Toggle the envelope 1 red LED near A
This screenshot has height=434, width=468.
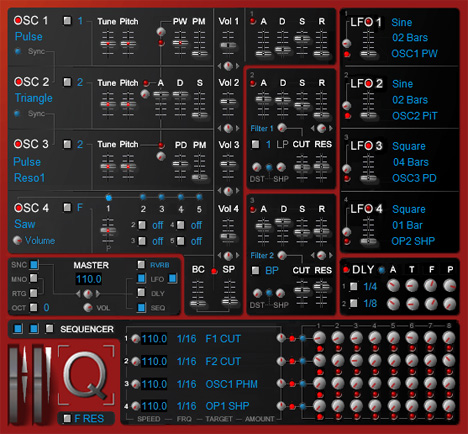tap(253, 21)
